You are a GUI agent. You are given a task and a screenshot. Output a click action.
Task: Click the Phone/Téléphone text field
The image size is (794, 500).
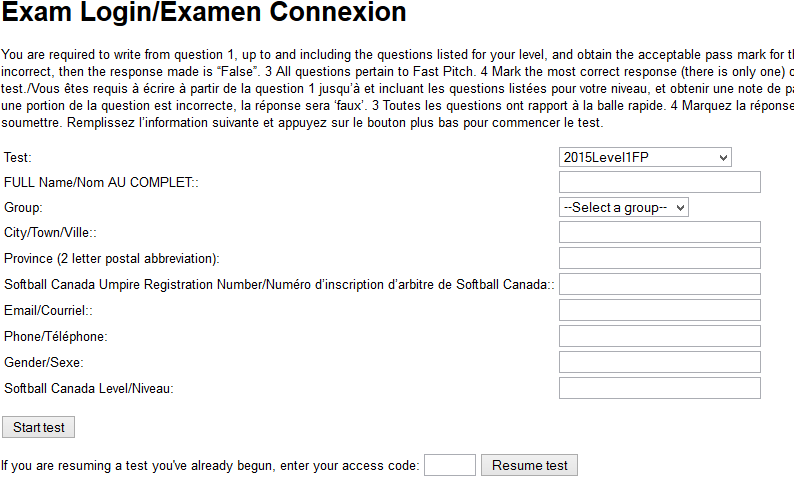[660, 336]
